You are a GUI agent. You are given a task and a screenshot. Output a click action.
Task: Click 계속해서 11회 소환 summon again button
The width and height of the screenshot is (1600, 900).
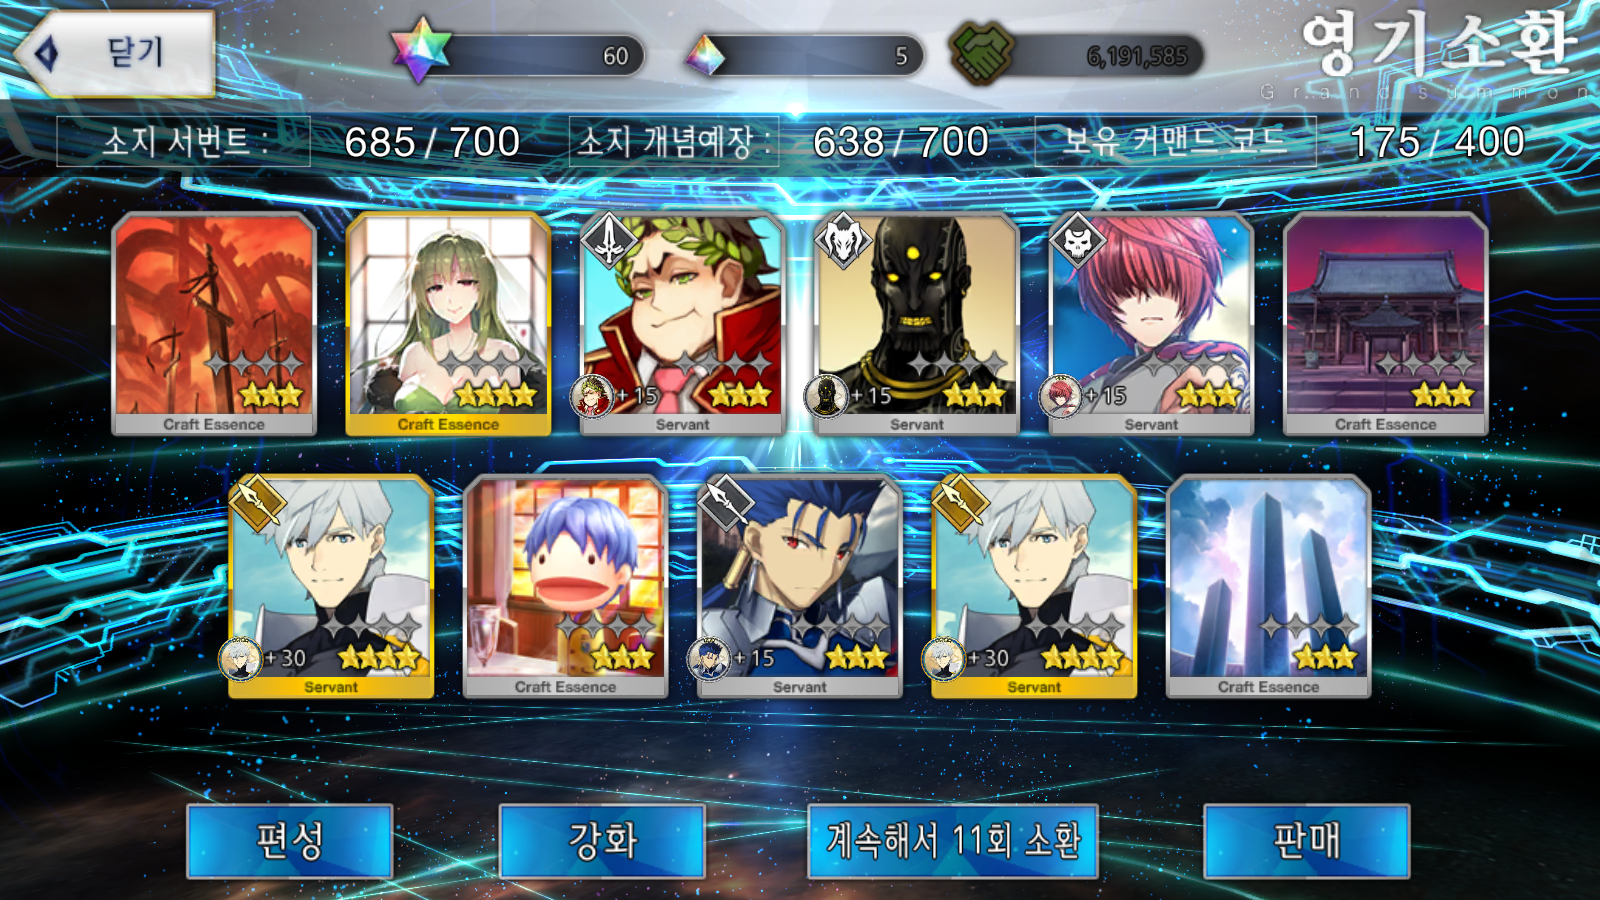coord(953,841)
